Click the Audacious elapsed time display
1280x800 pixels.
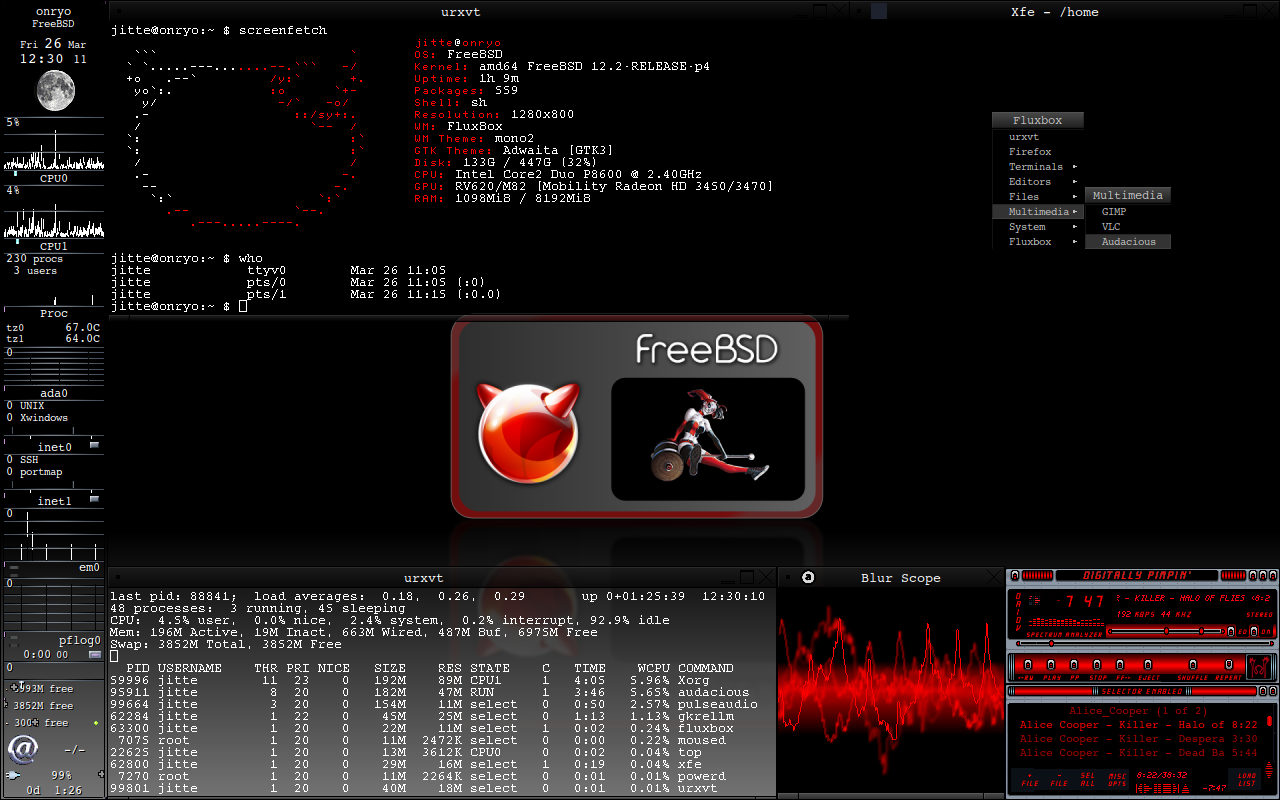coord(1082,601)
